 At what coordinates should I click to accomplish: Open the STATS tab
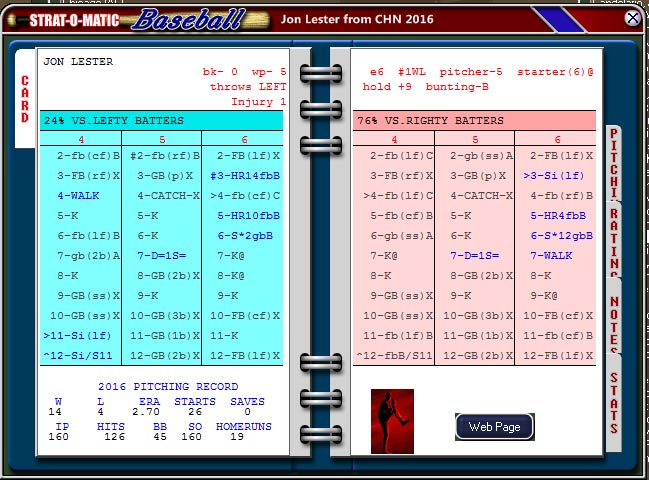[614, 402]
